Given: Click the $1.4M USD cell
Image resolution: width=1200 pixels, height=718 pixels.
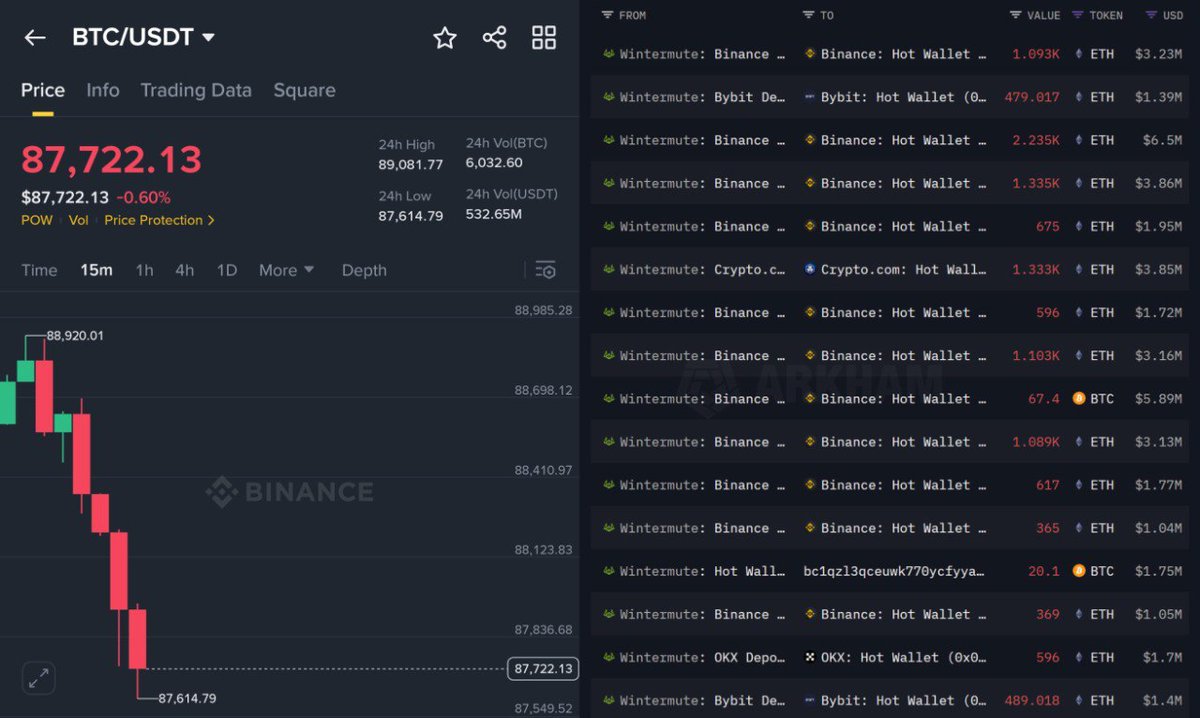Looking at the screenshot, I should (1162, 700).
